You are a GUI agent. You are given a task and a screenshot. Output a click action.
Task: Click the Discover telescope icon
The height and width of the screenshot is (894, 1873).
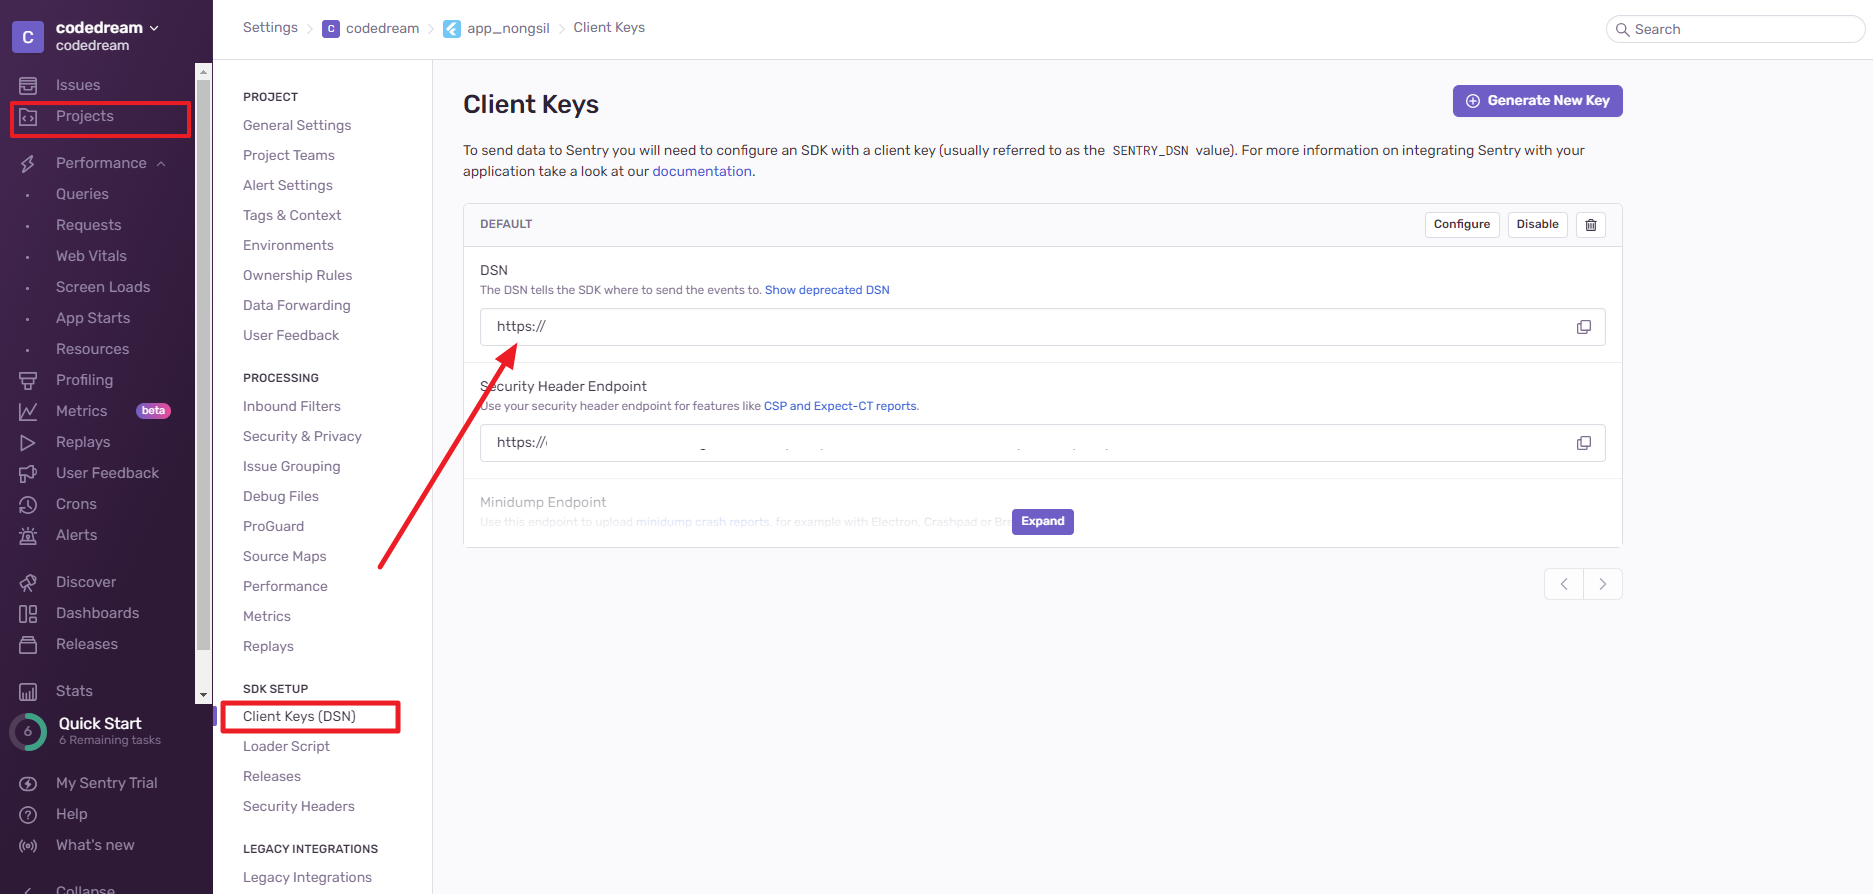tap(28, 582)
